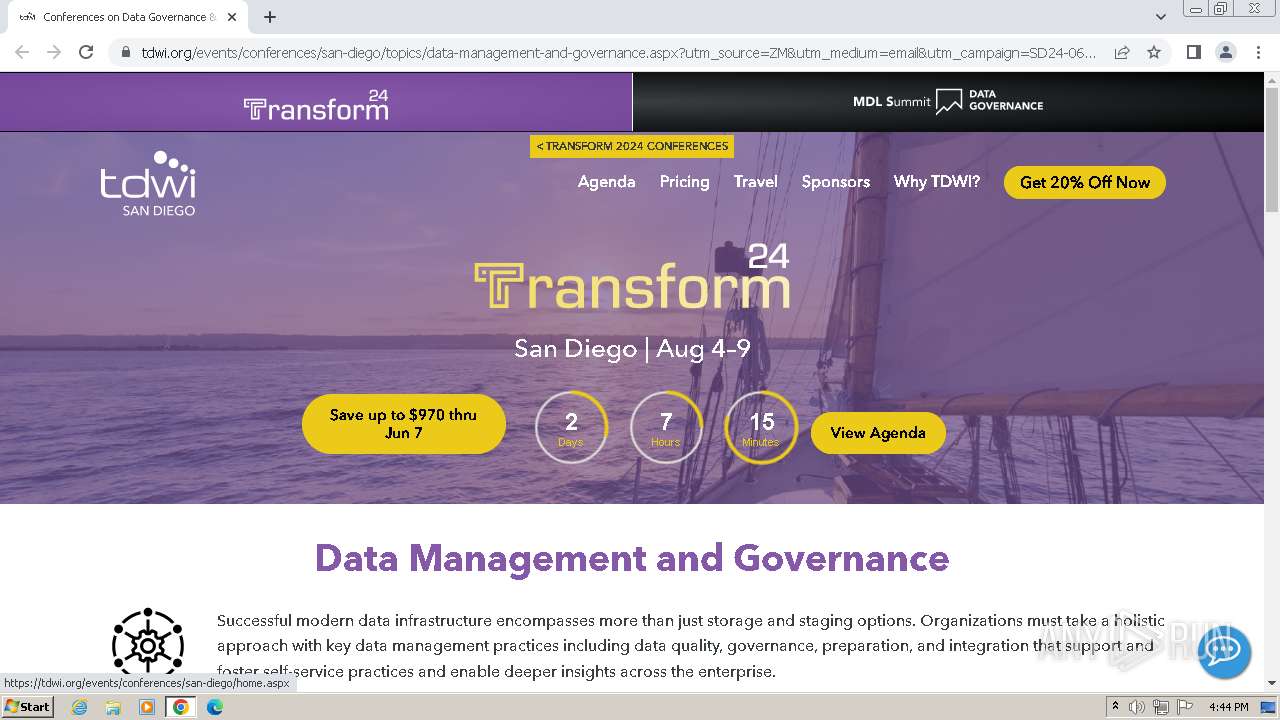
Task: Launch Internet Explorer from the taskbar
Action: (x=79, y=707)
